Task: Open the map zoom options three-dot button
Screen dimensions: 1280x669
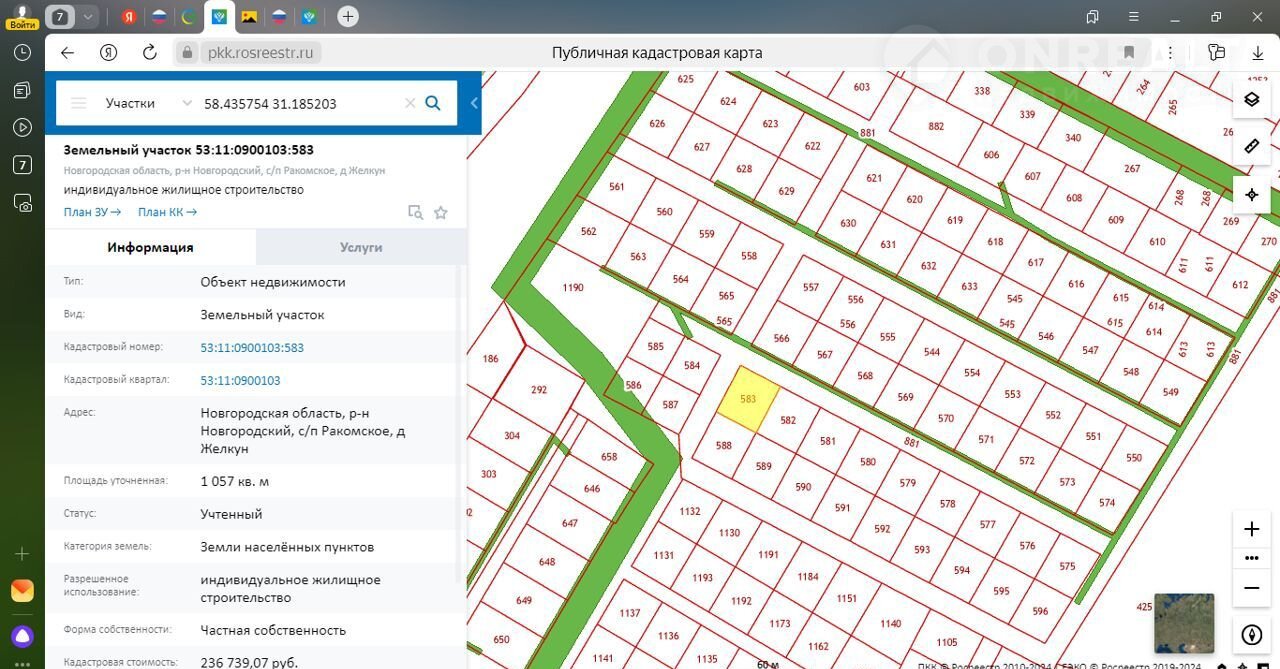Action: click(x=1251, y=558)
